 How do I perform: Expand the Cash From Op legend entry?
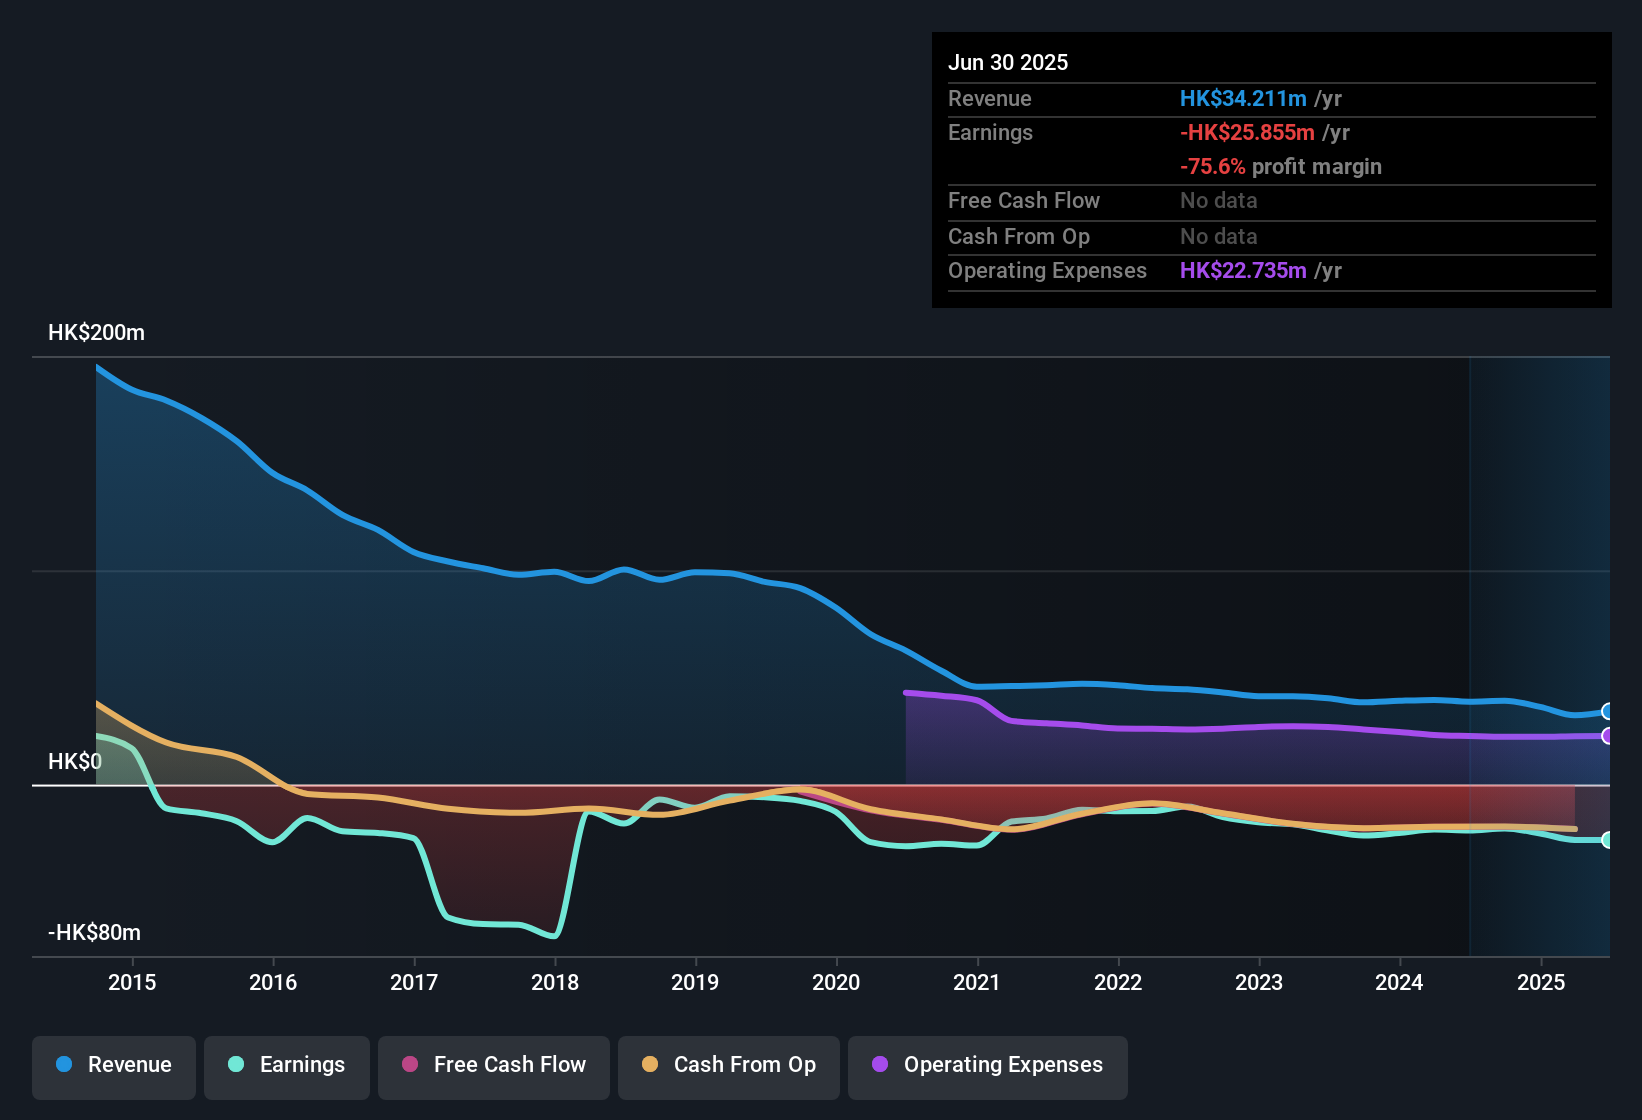click(x=728, y=1065)
